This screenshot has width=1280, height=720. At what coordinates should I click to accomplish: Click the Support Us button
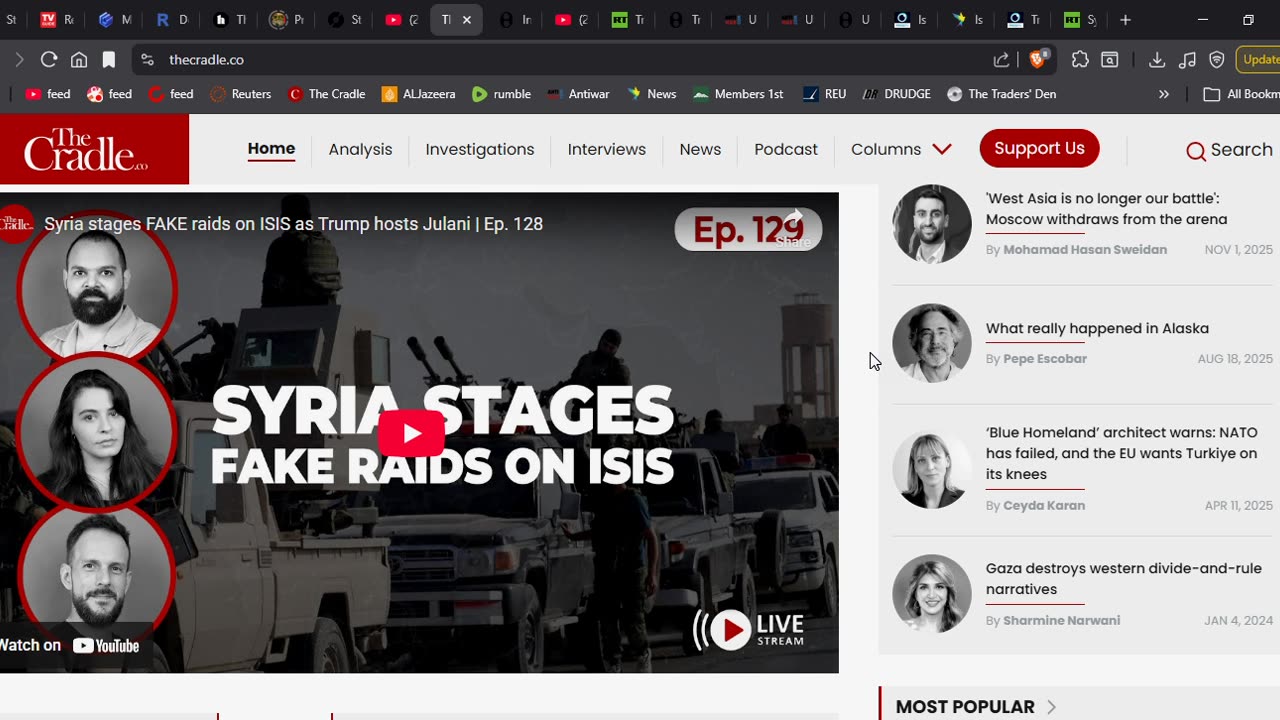point(1039,148)
